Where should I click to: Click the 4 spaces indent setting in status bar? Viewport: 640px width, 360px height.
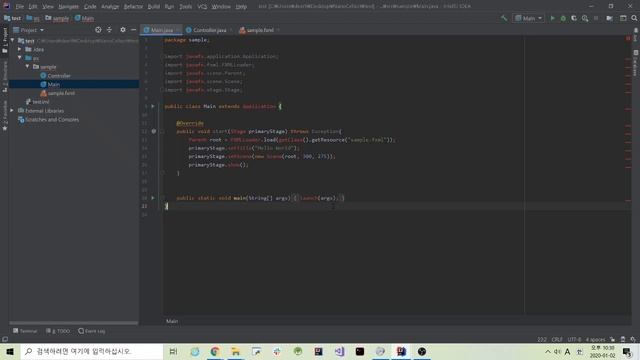click(x=595, y=339)
